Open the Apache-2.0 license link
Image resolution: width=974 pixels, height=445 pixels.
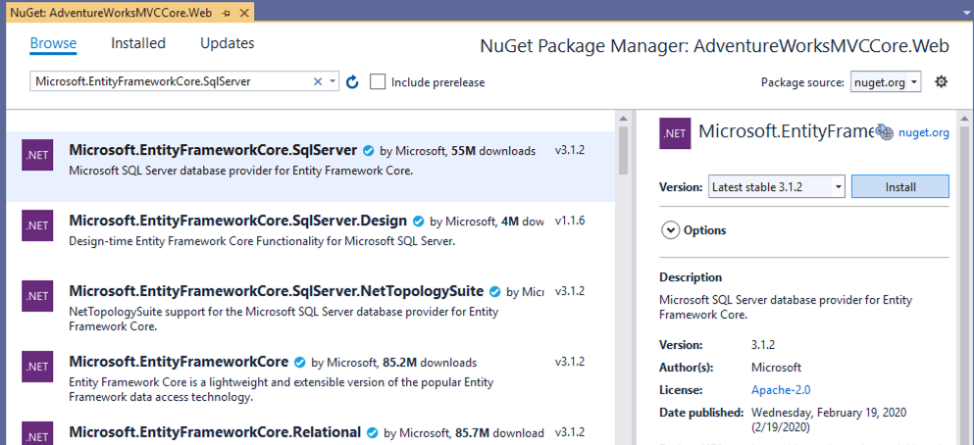[x=781, y=390]
